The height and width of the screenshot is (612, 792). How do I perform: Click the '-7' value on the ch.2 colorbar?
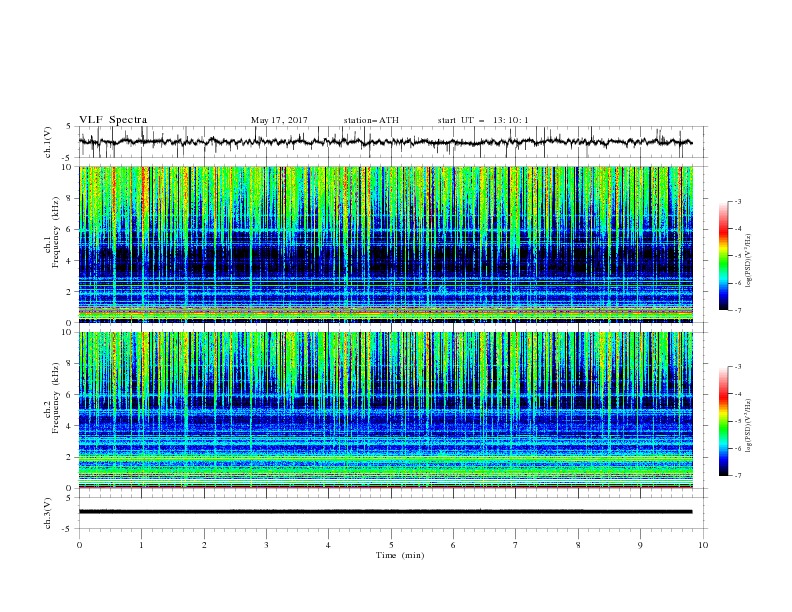[x=738, y=475]
